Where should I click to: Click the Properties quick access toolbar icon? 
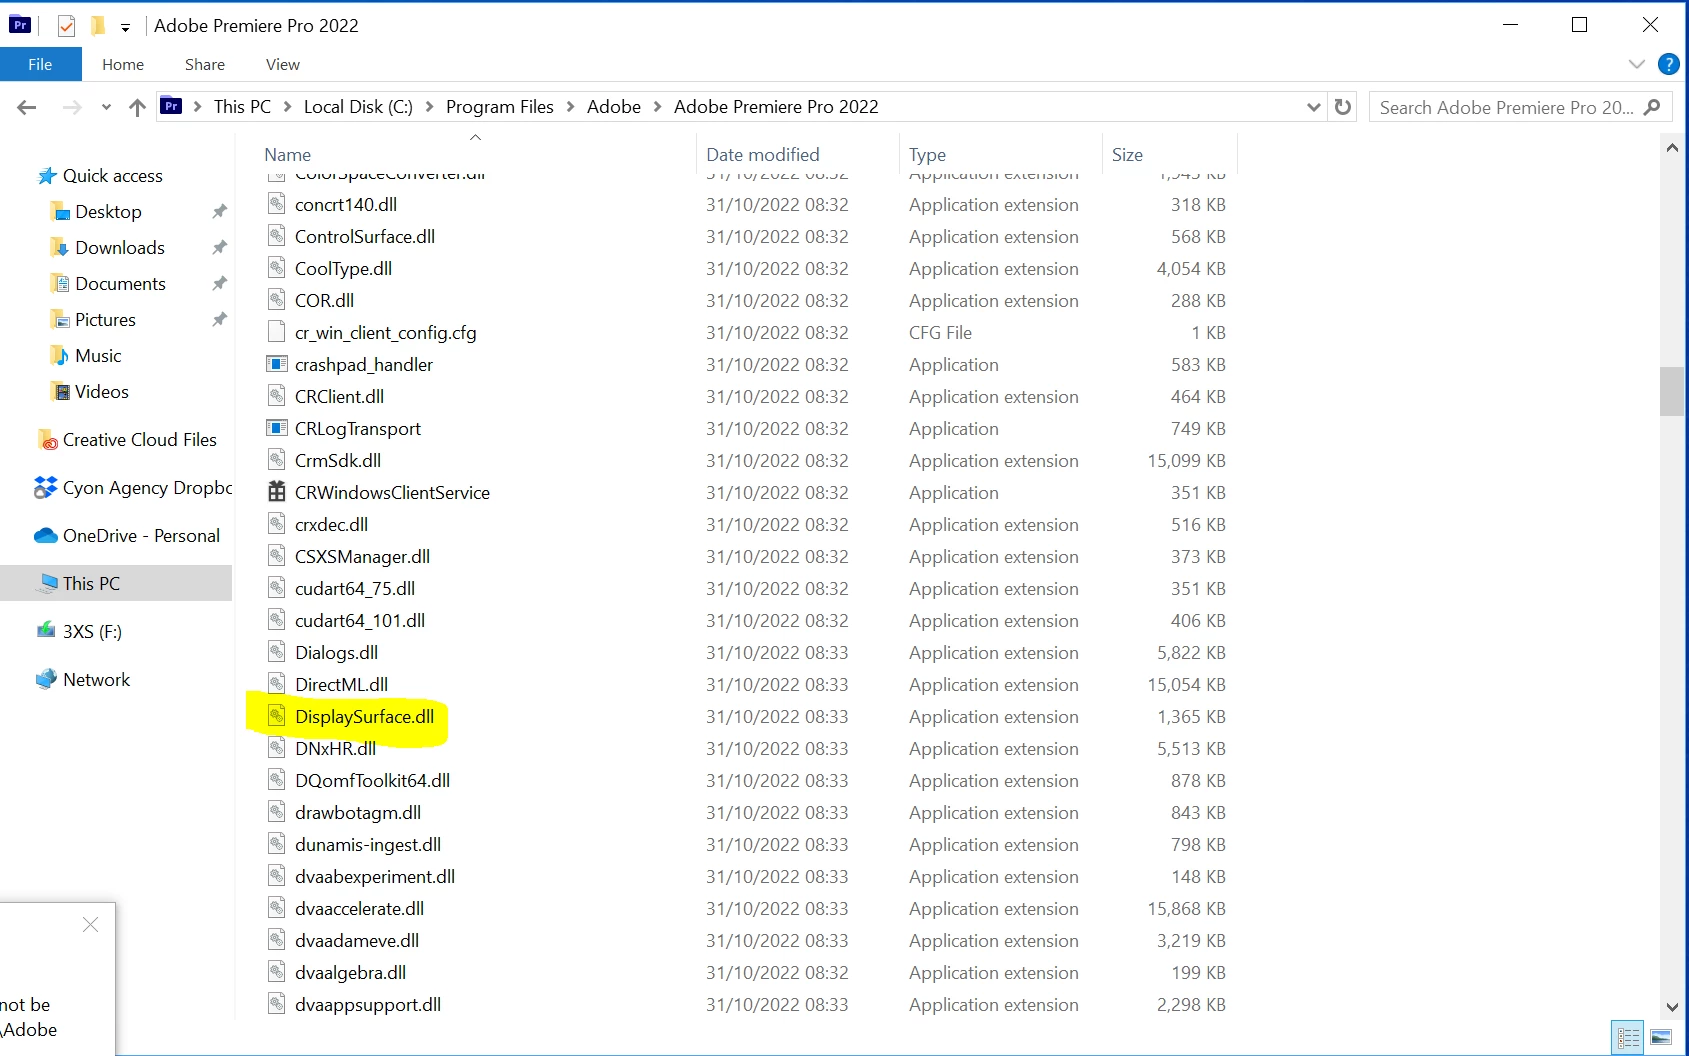point(66,26)
